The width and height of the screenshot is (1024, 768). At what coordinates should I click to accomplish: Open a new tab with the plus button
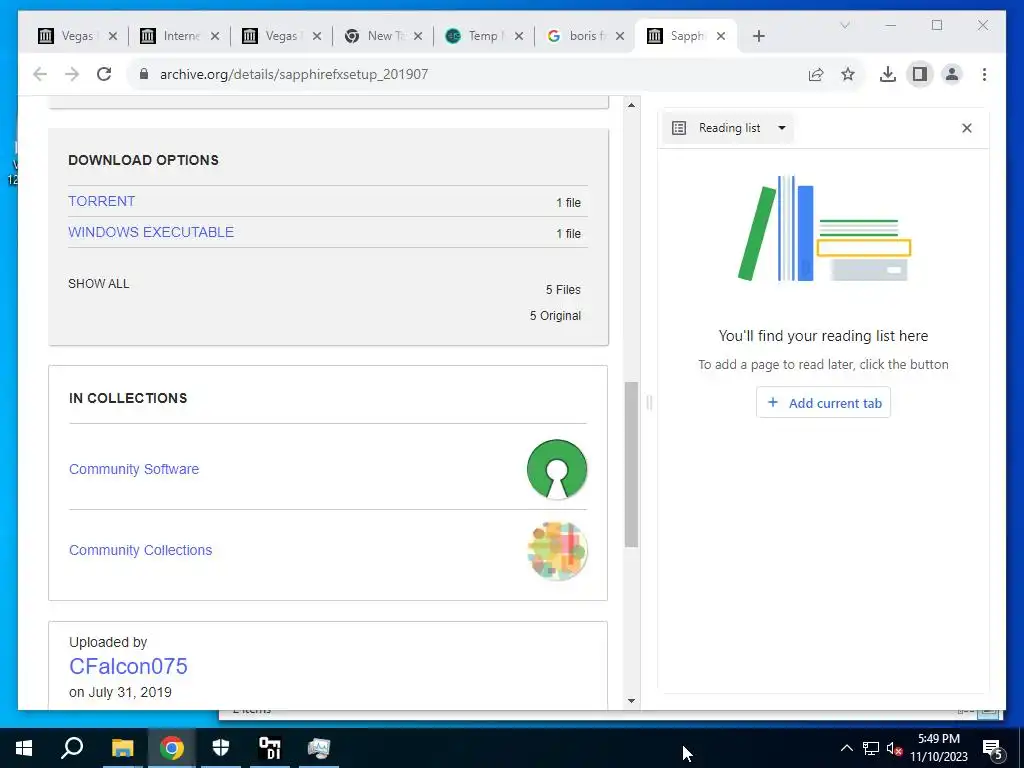point(758,36)
